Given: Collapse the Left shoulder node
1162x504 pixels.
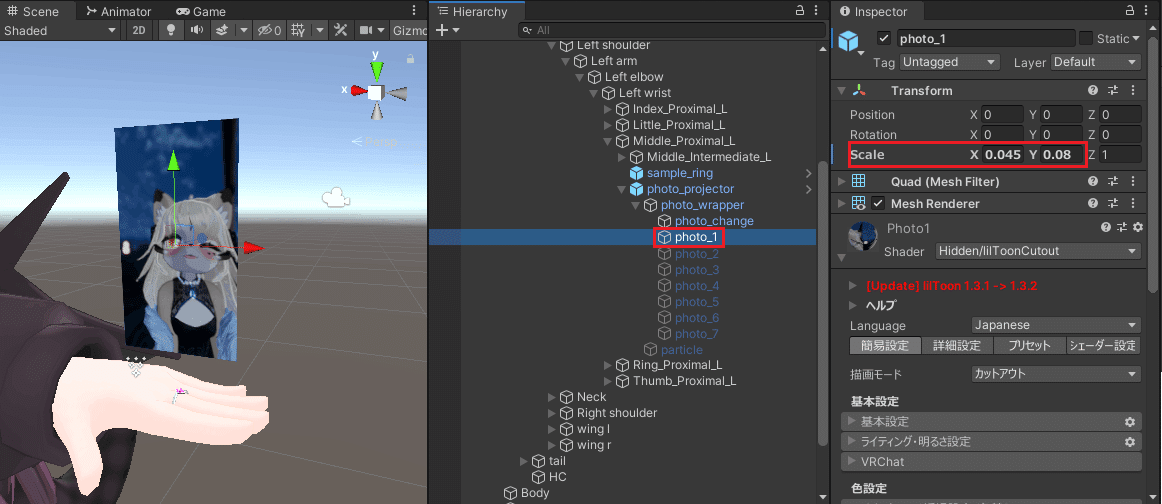Looking at the screenshot, I should click(x=551, y=45).
